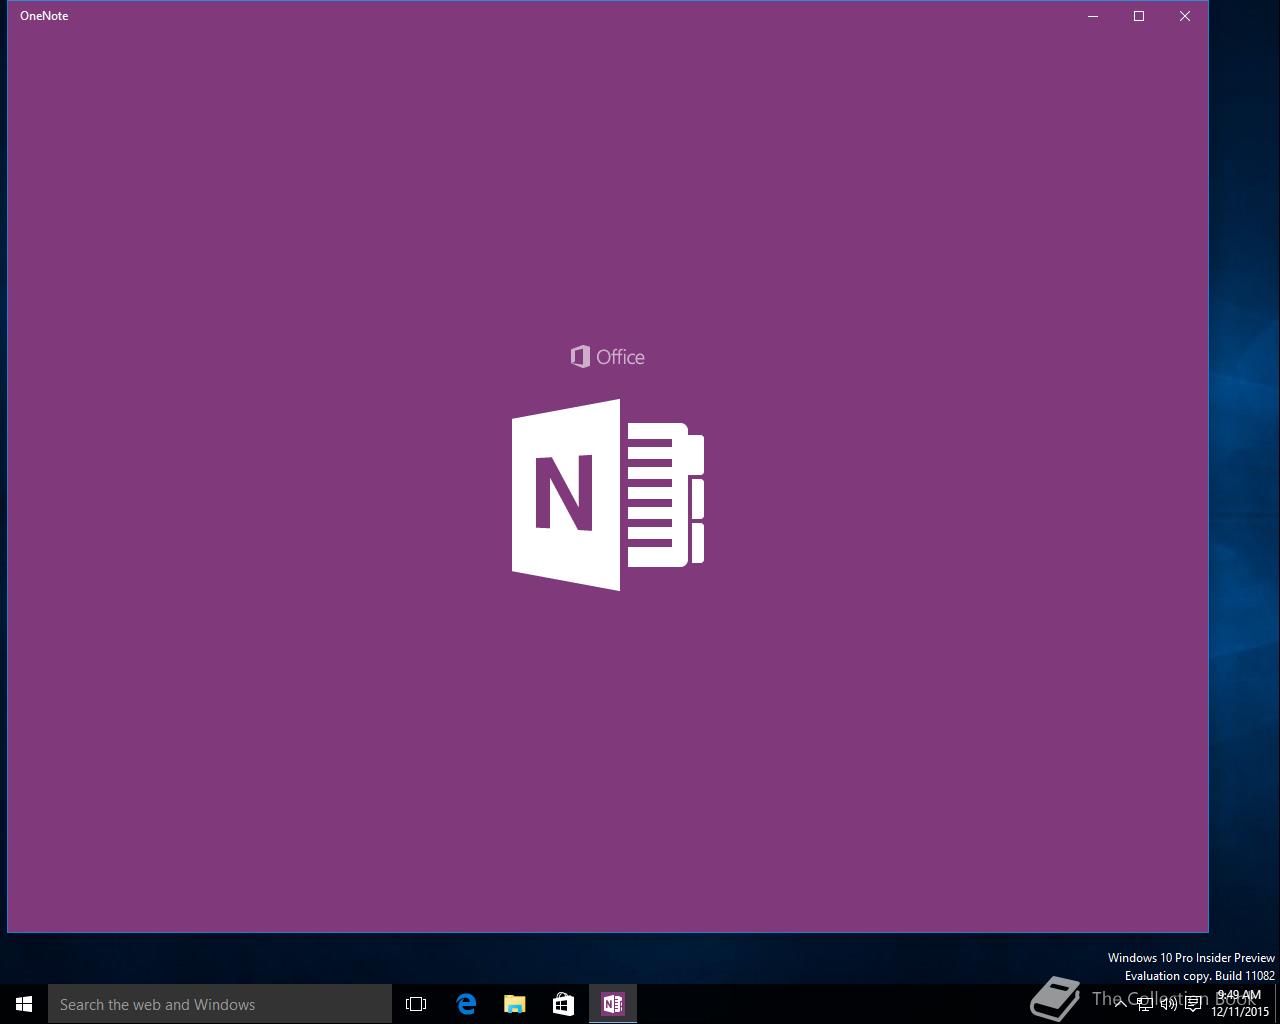Open the Windows Start menu

[x=24, y=1004]
